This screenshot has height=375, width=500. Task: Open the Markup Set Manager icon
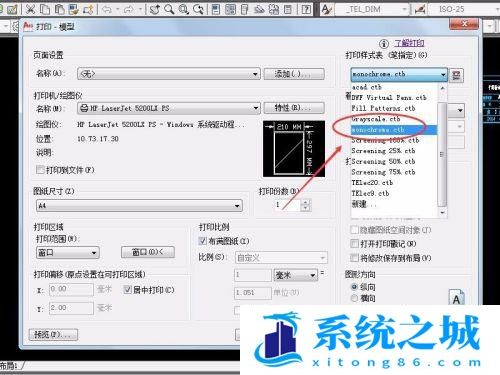pyautogui.click(x=274, y=9)
